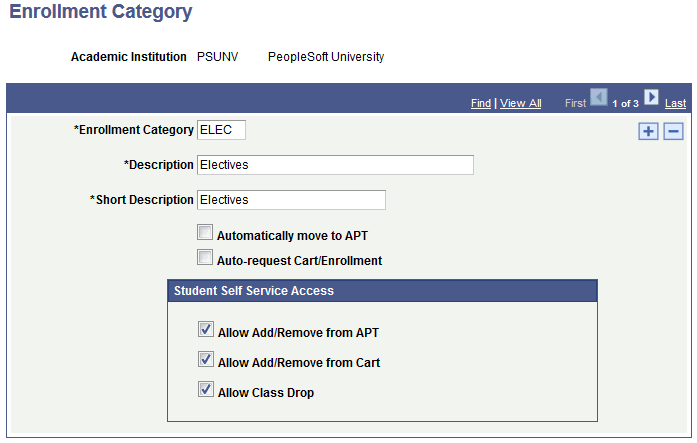Select the Short Description field
This screenshot has height=443, width=697.
pyautogui.click(x=291, y=200)
